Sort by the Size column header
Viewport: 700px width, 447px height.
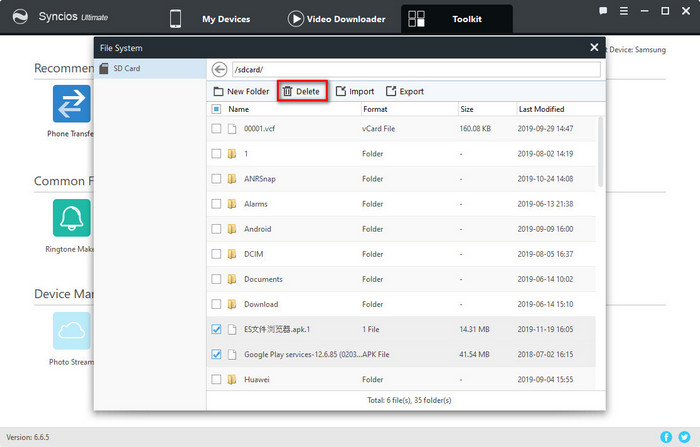[x=467, y=109]
